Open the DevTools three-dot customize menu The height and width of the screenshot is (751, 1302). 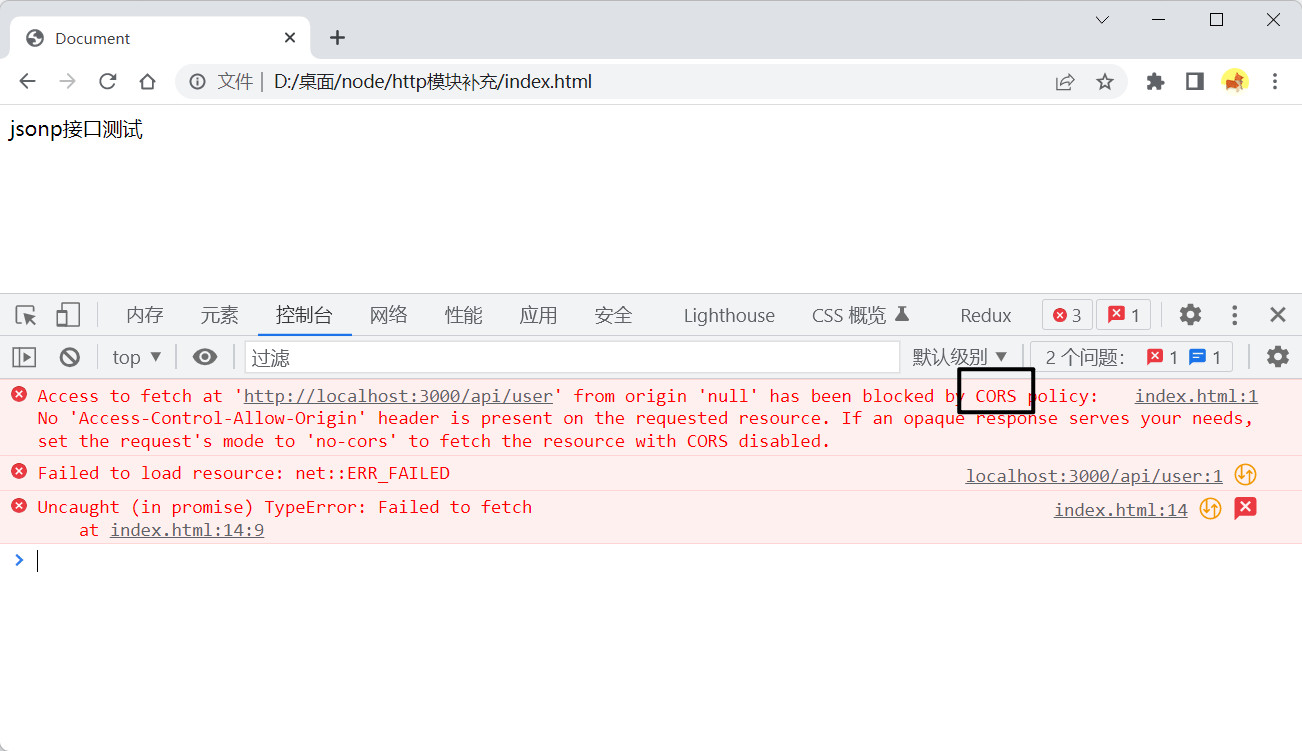pos(1235,315)
